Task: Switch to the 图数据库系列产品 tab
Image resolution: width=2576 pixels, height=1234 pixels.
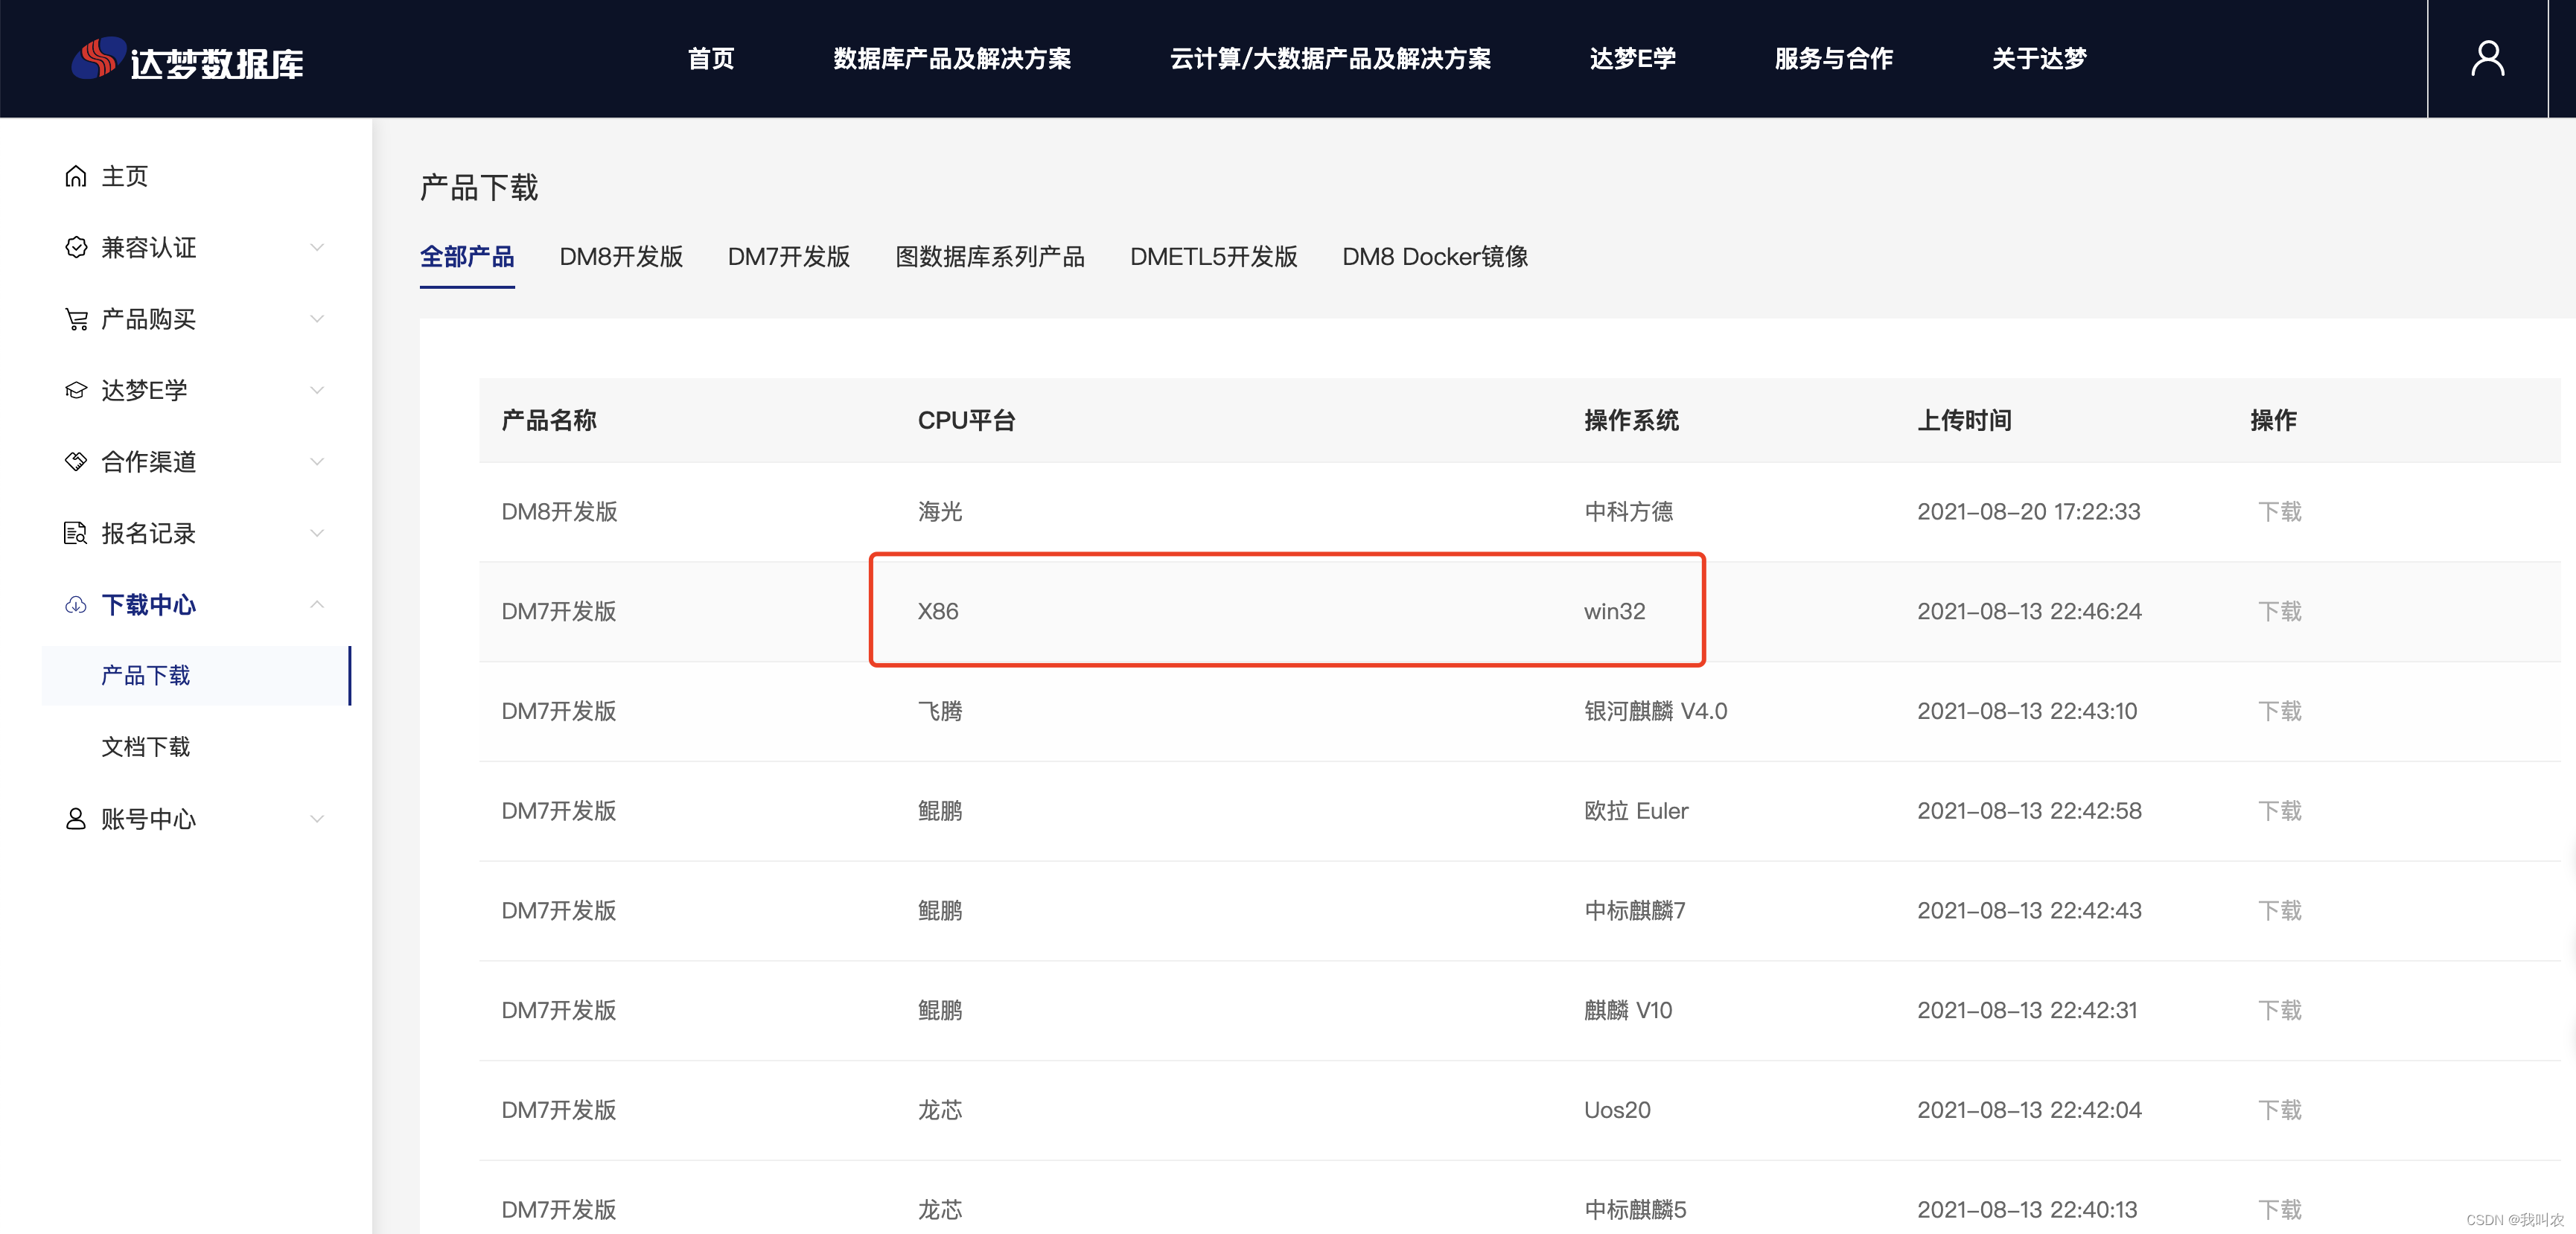Action: tap(990, 257)
